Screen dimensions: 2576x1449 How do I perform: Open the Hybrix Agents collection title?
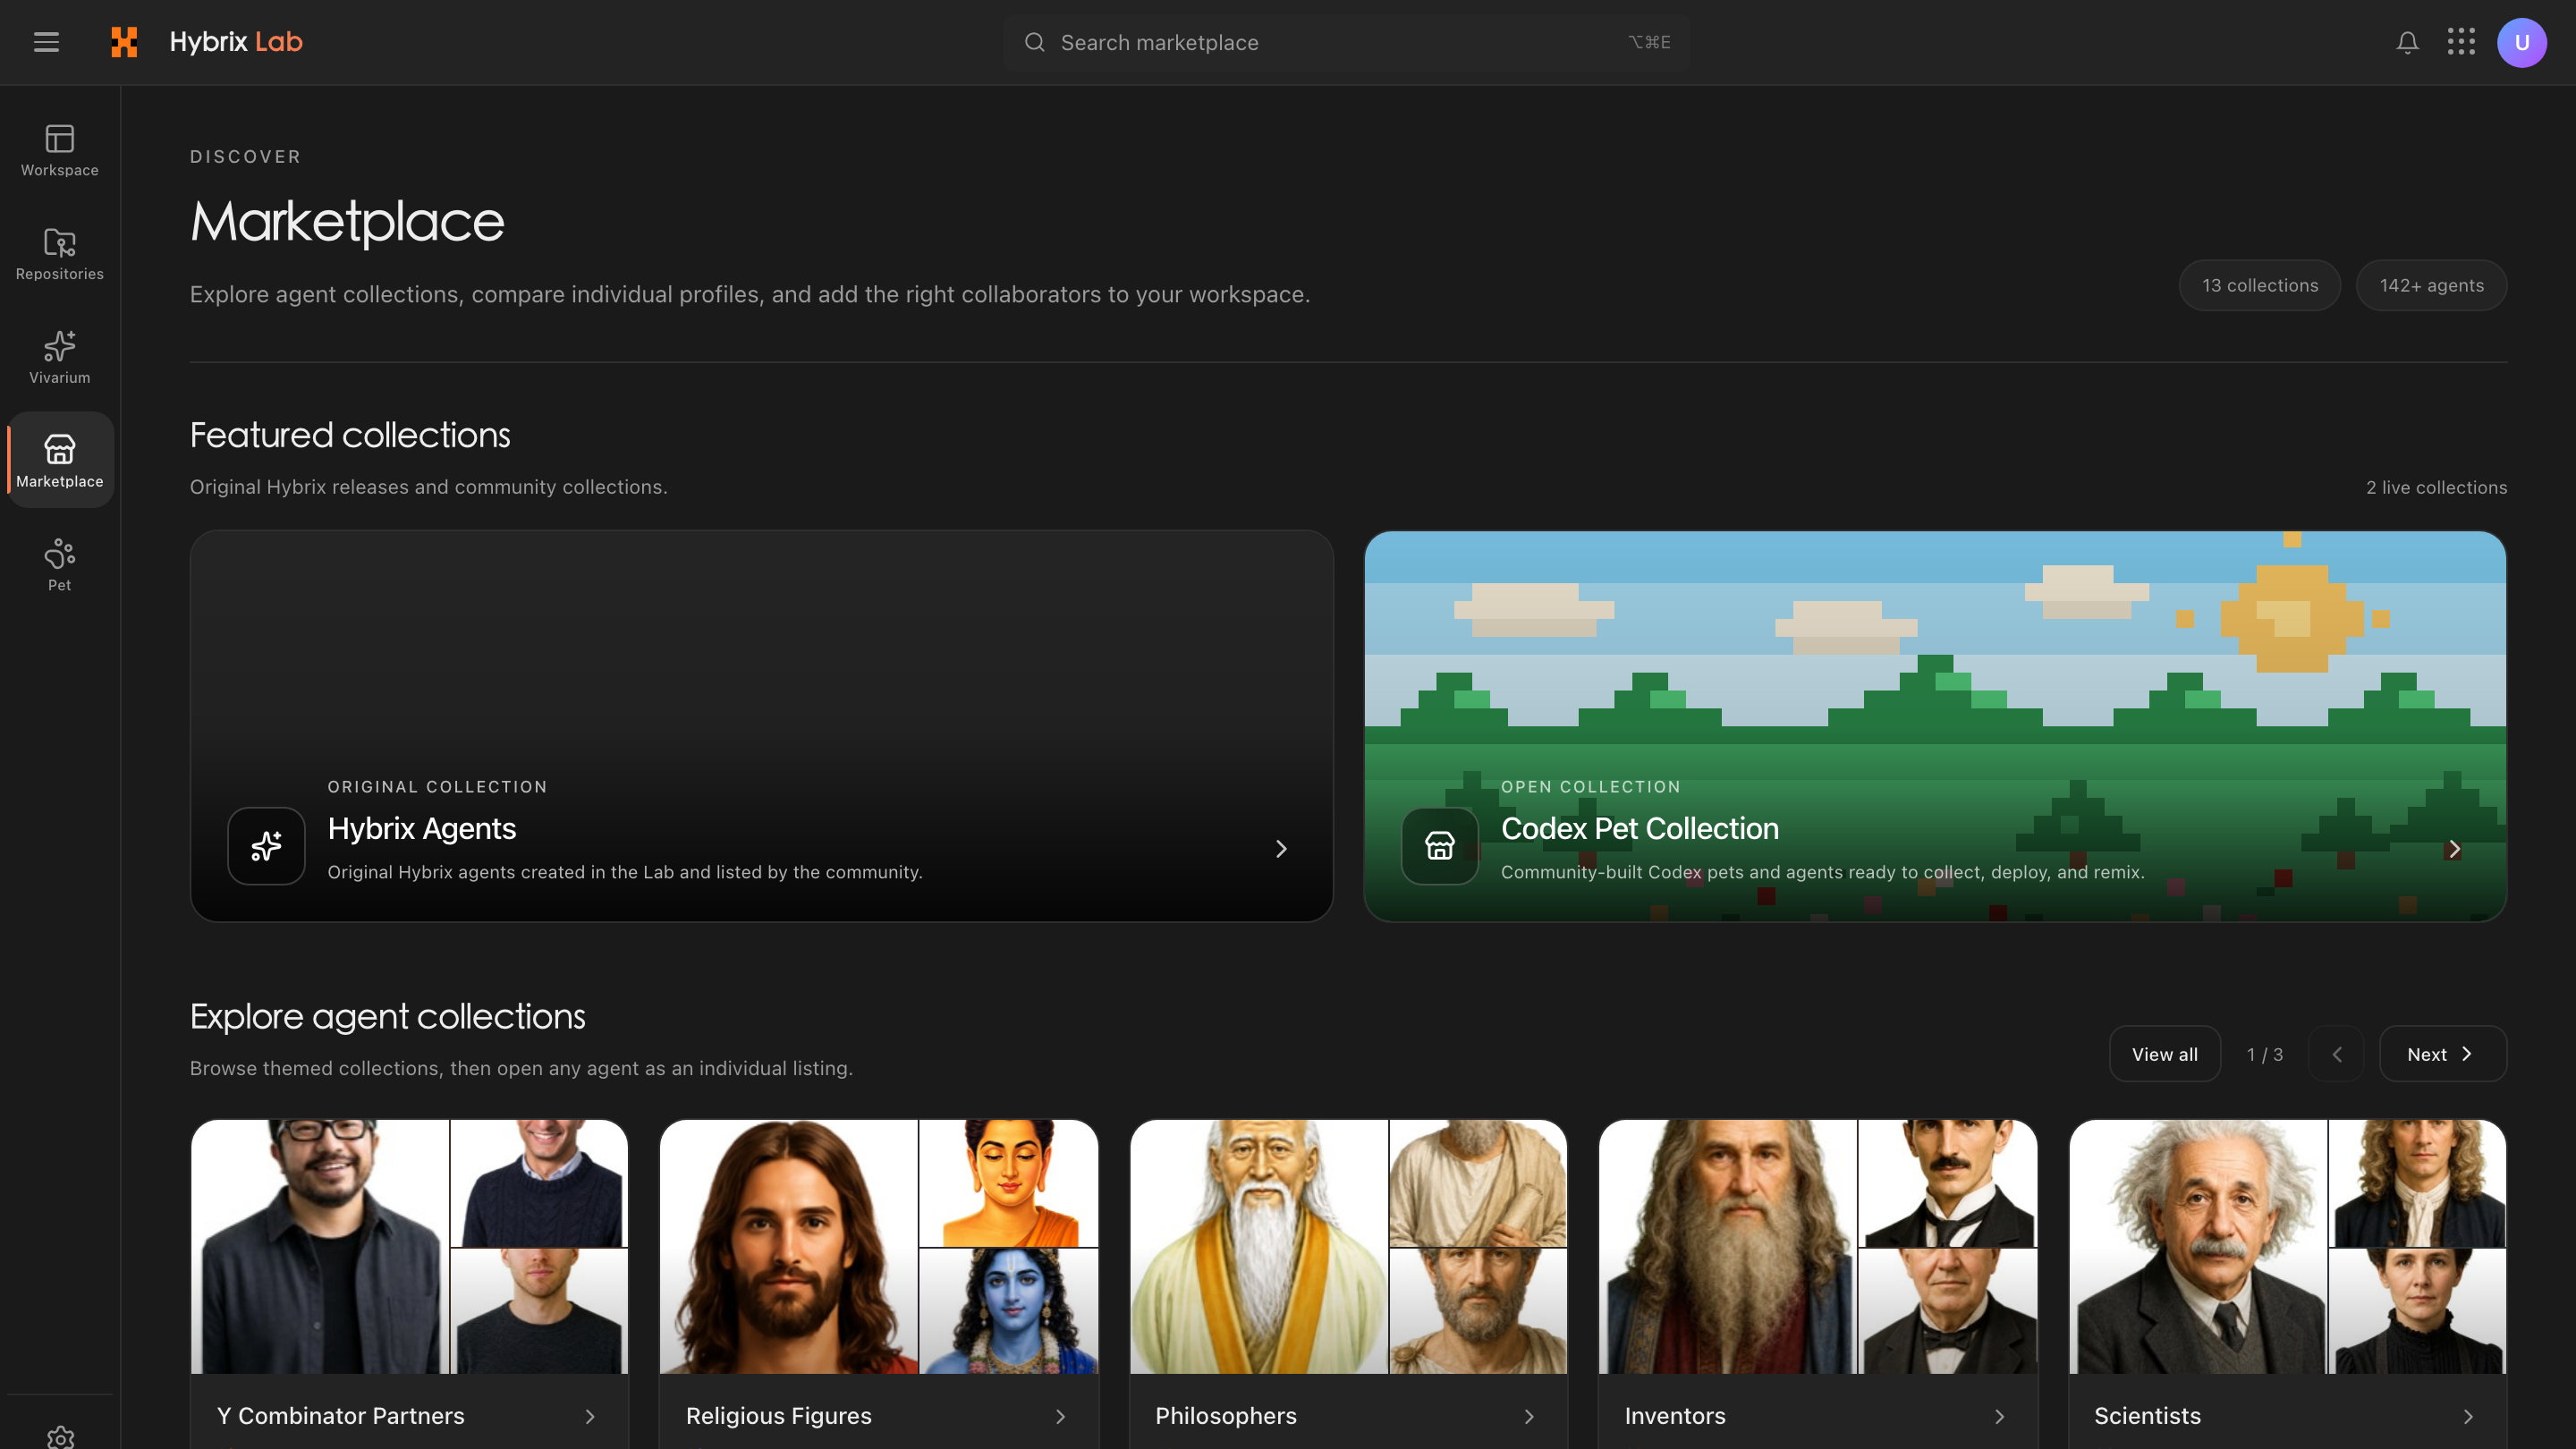(421, 829)
